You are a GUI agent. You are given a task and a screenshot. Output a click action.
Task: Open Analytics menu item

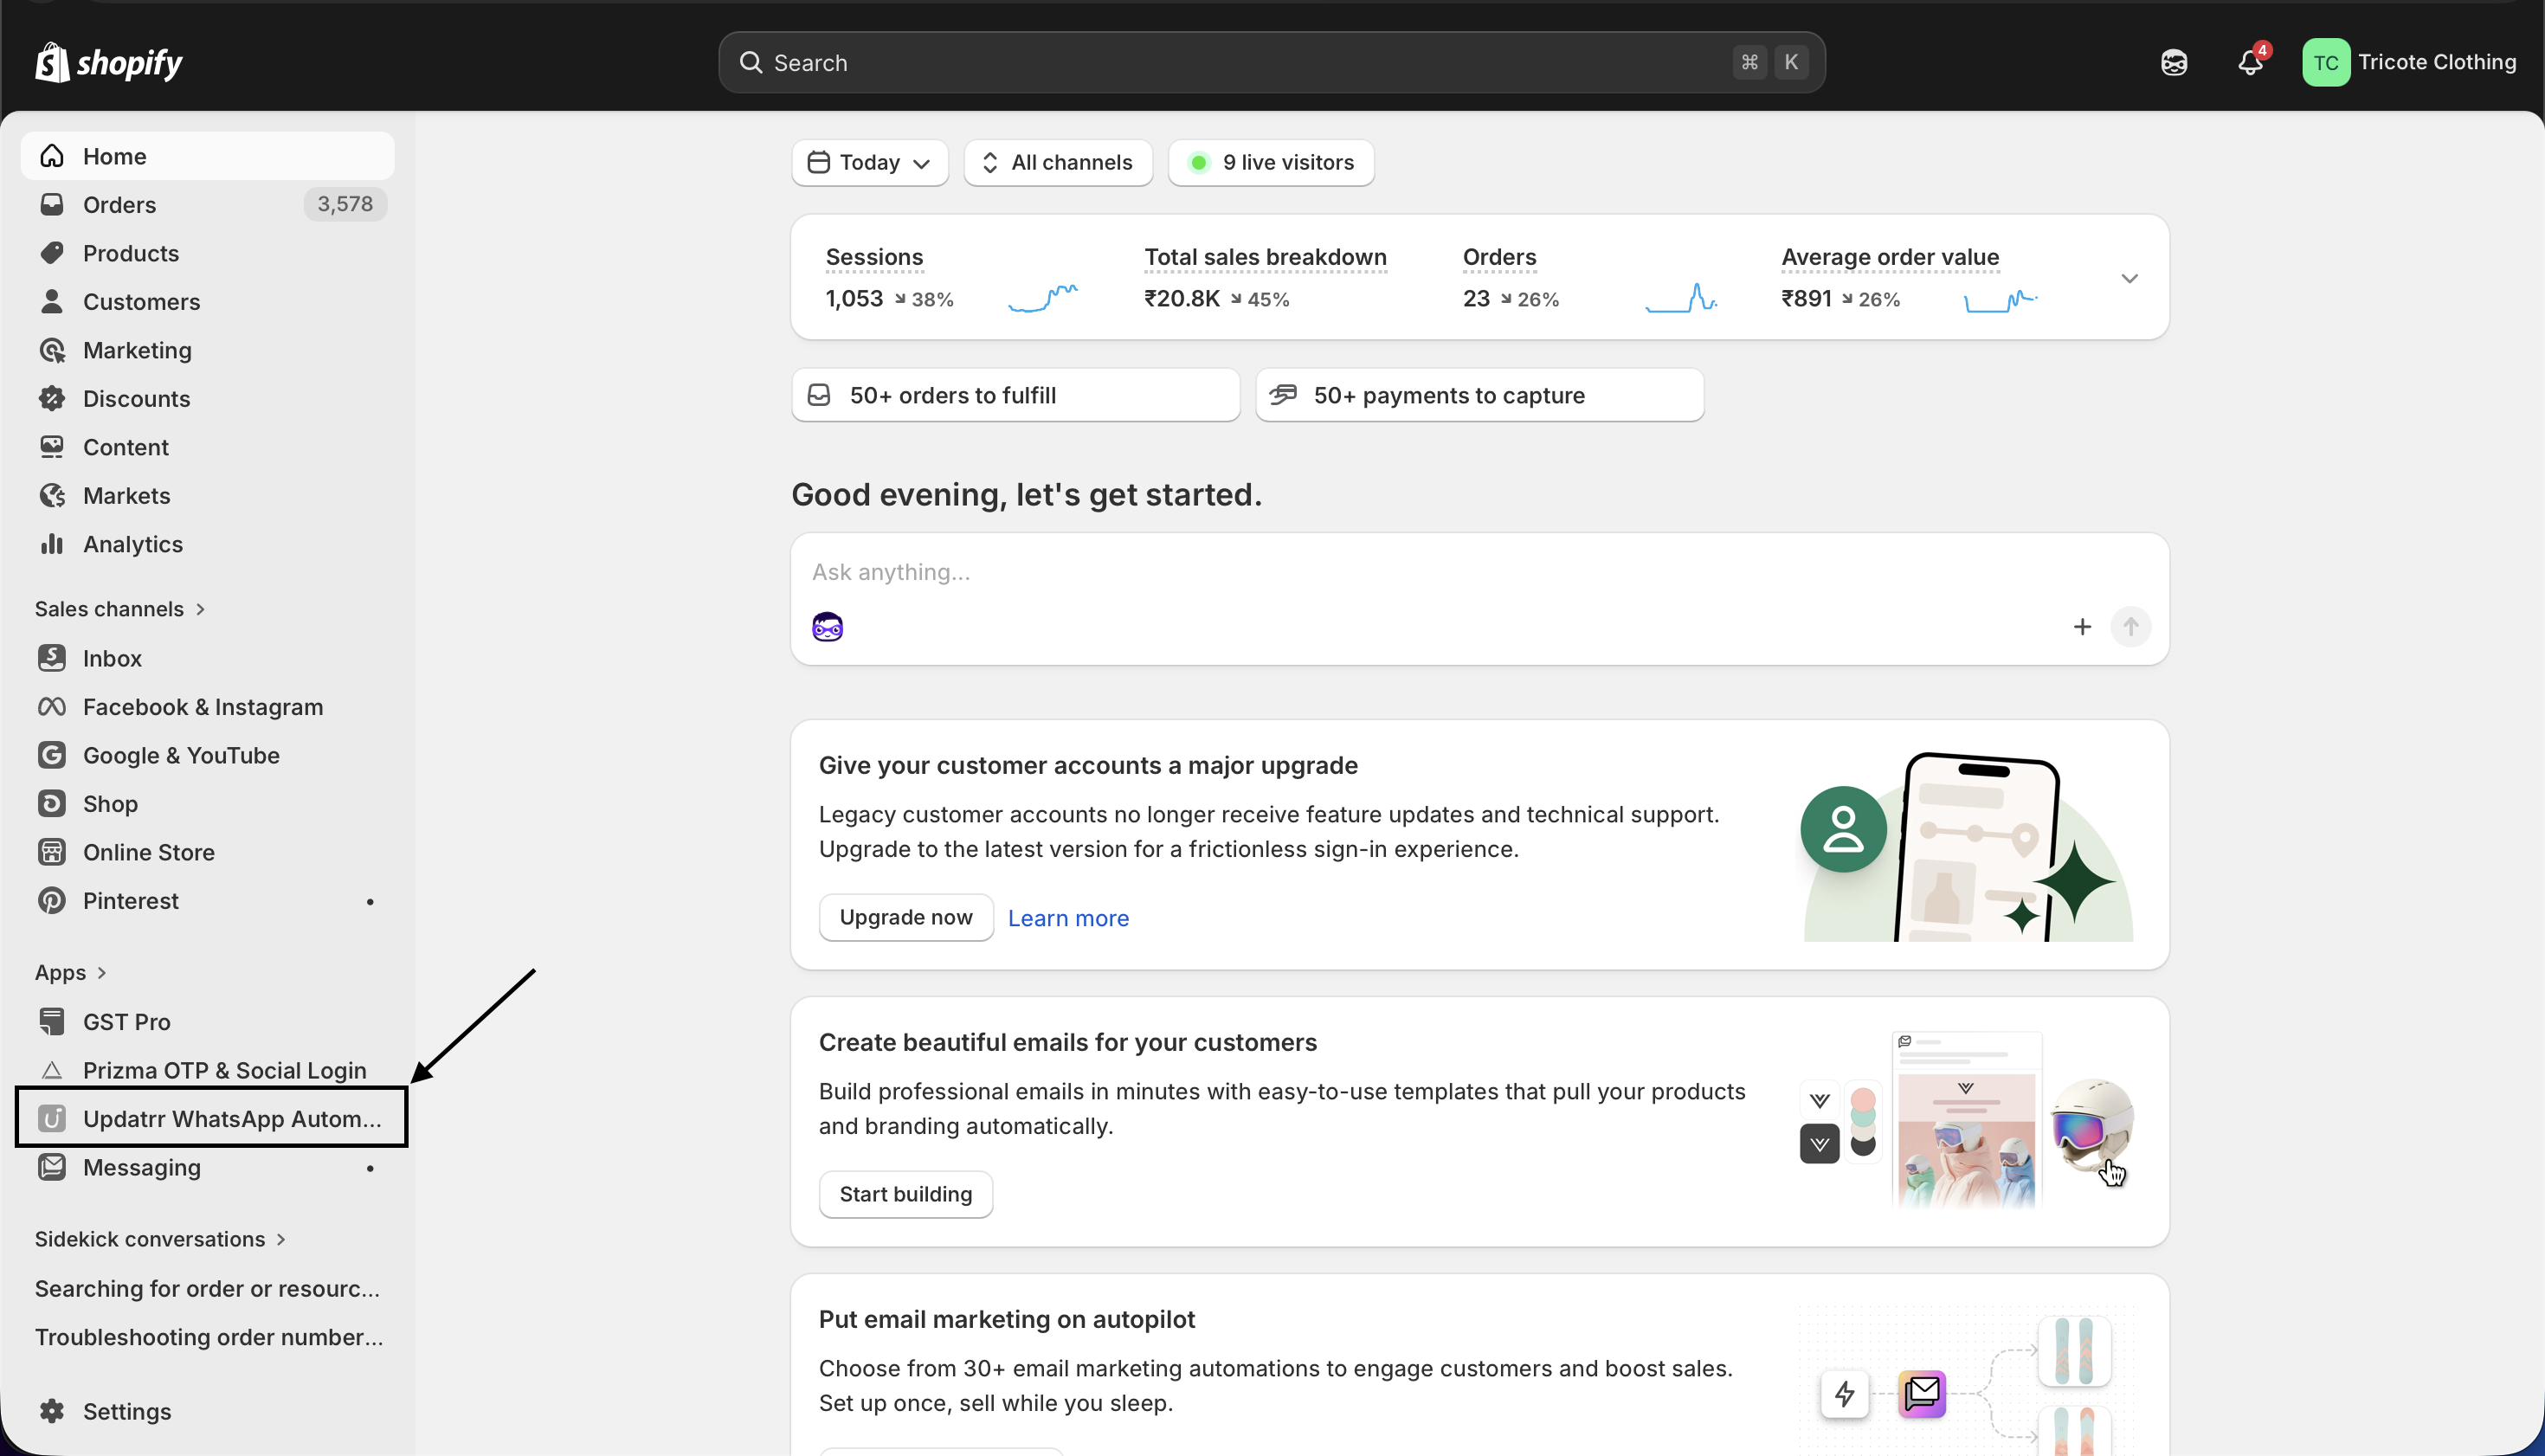tap(132, 544)
